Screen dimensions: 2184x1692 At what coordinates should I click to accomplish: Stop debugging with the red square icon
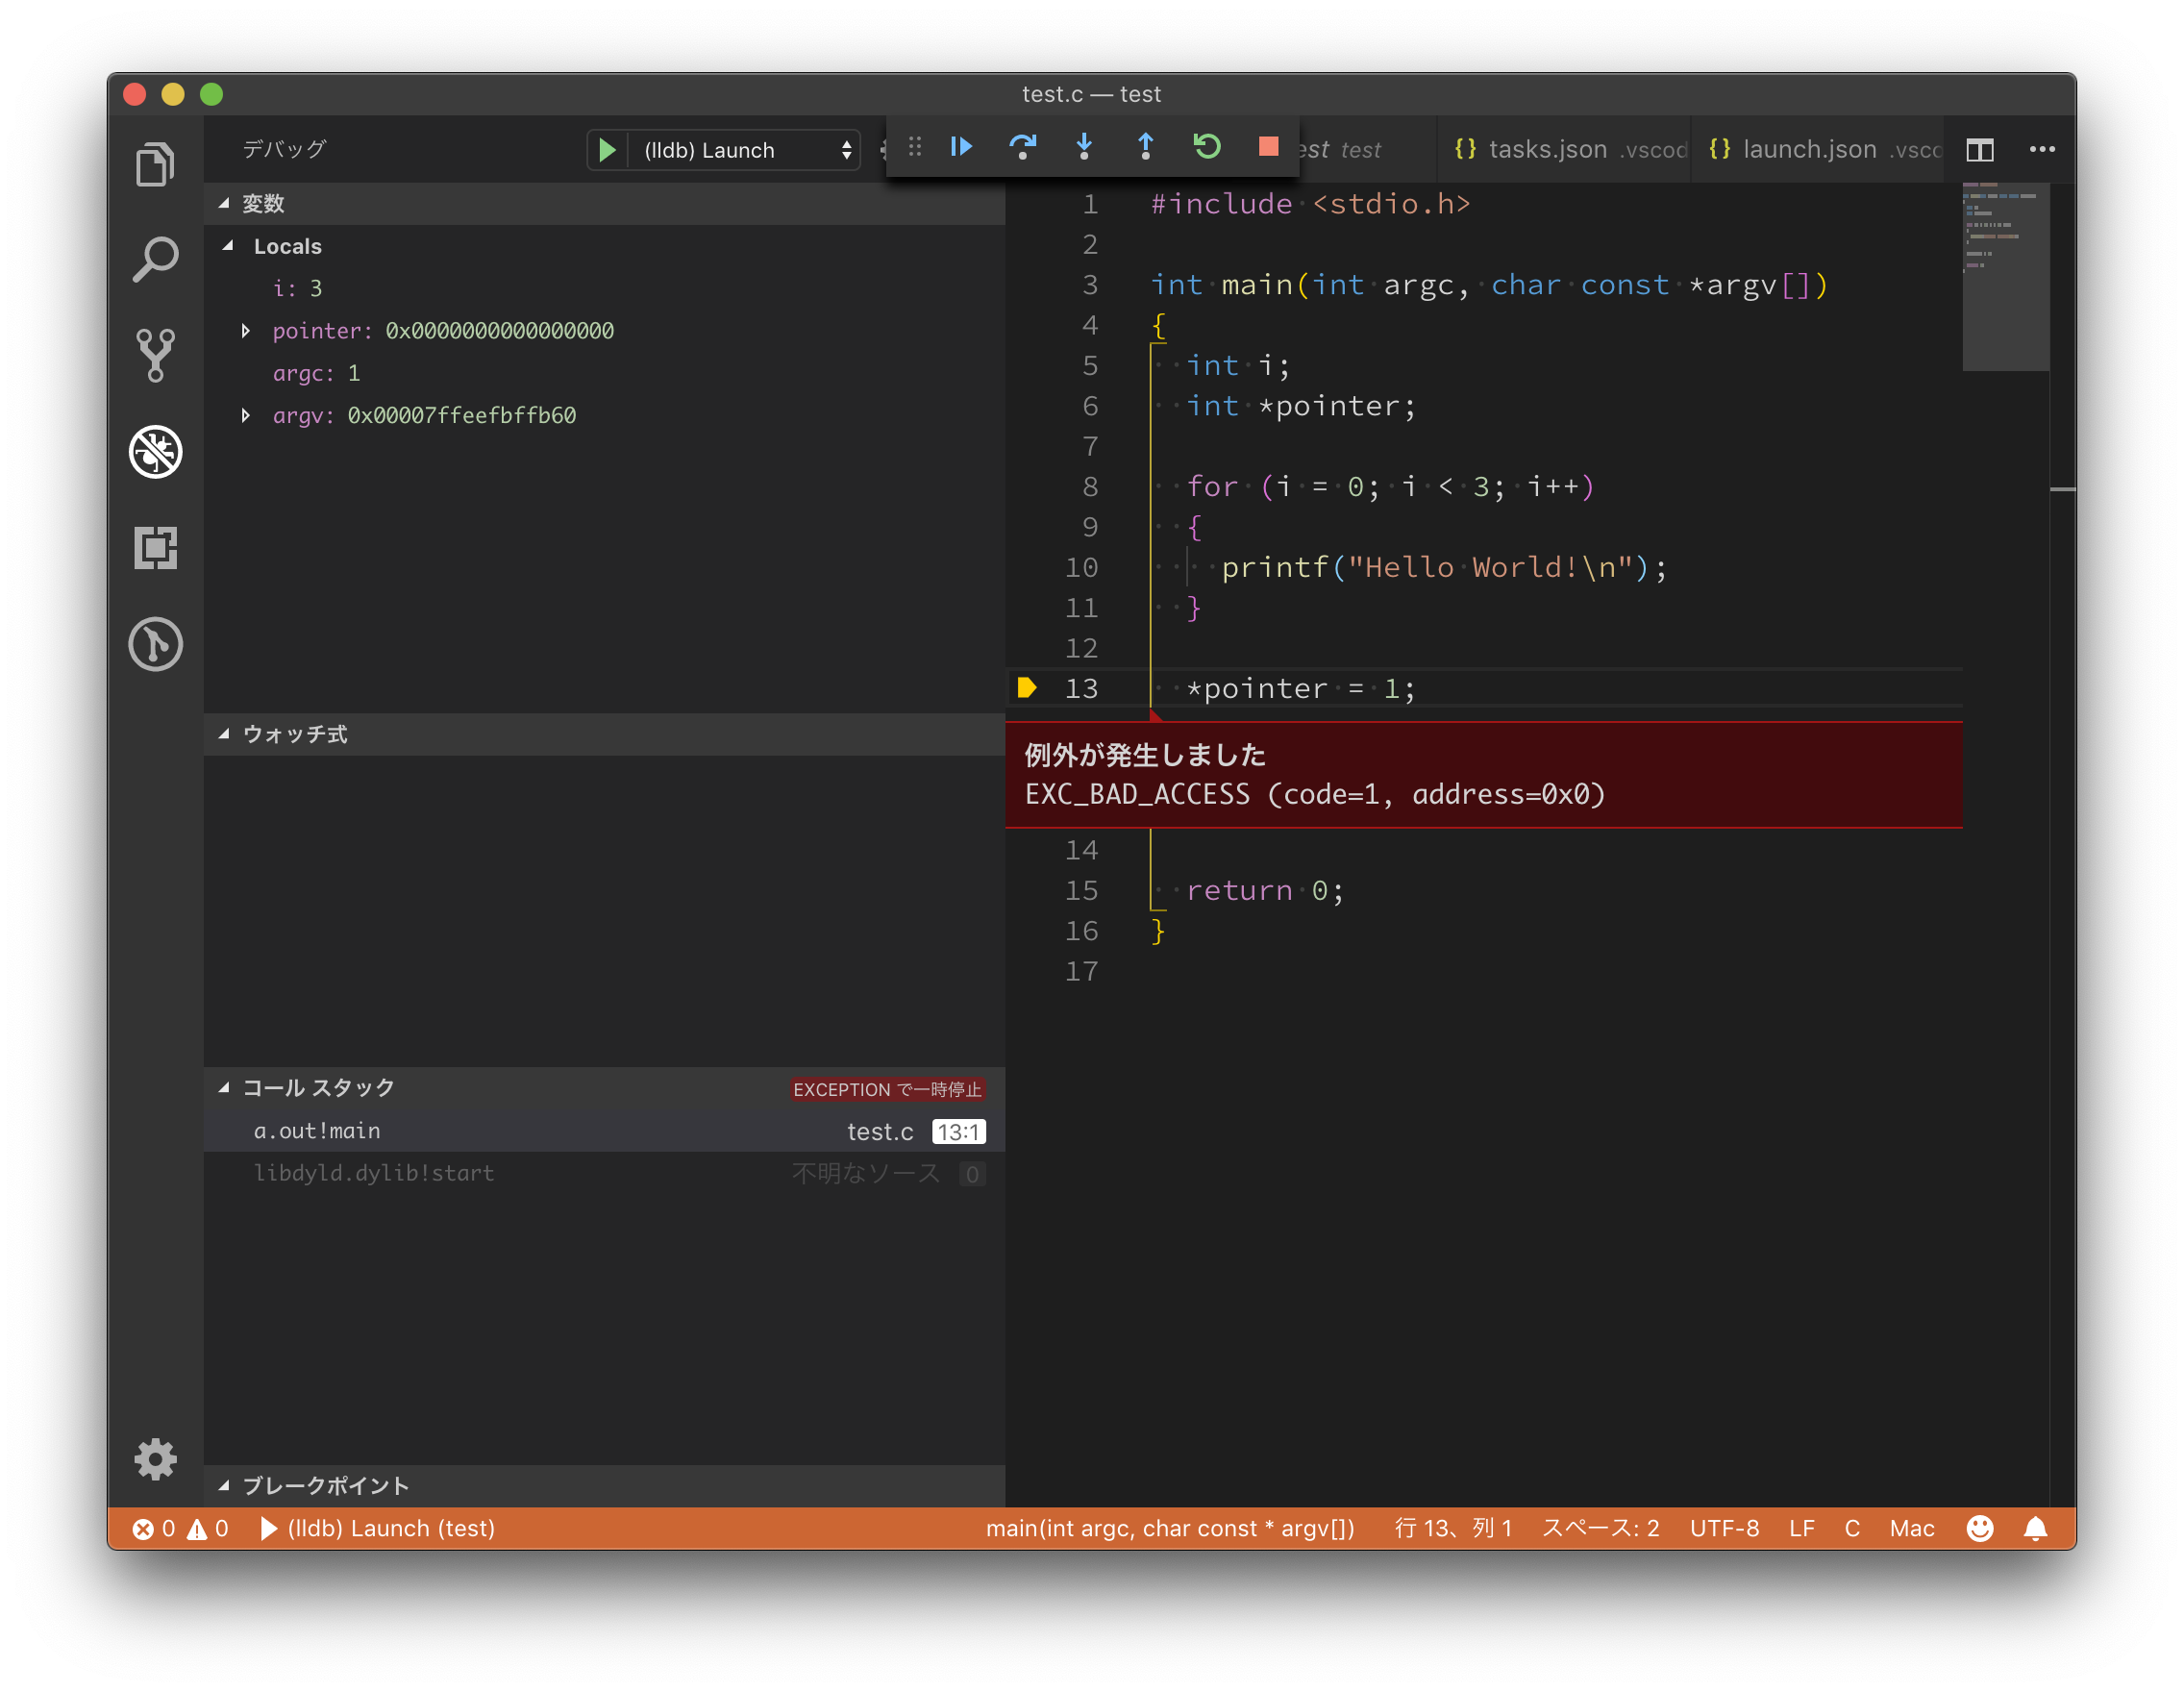(1268, 147)
